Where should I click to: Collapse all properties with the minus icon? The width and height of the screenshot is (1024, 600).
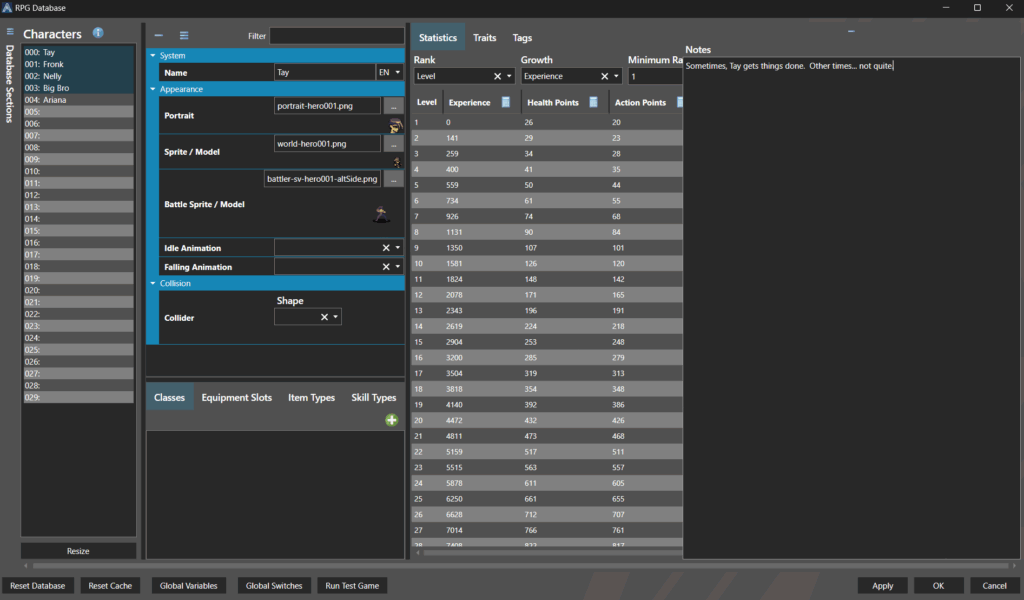(159, 36)
